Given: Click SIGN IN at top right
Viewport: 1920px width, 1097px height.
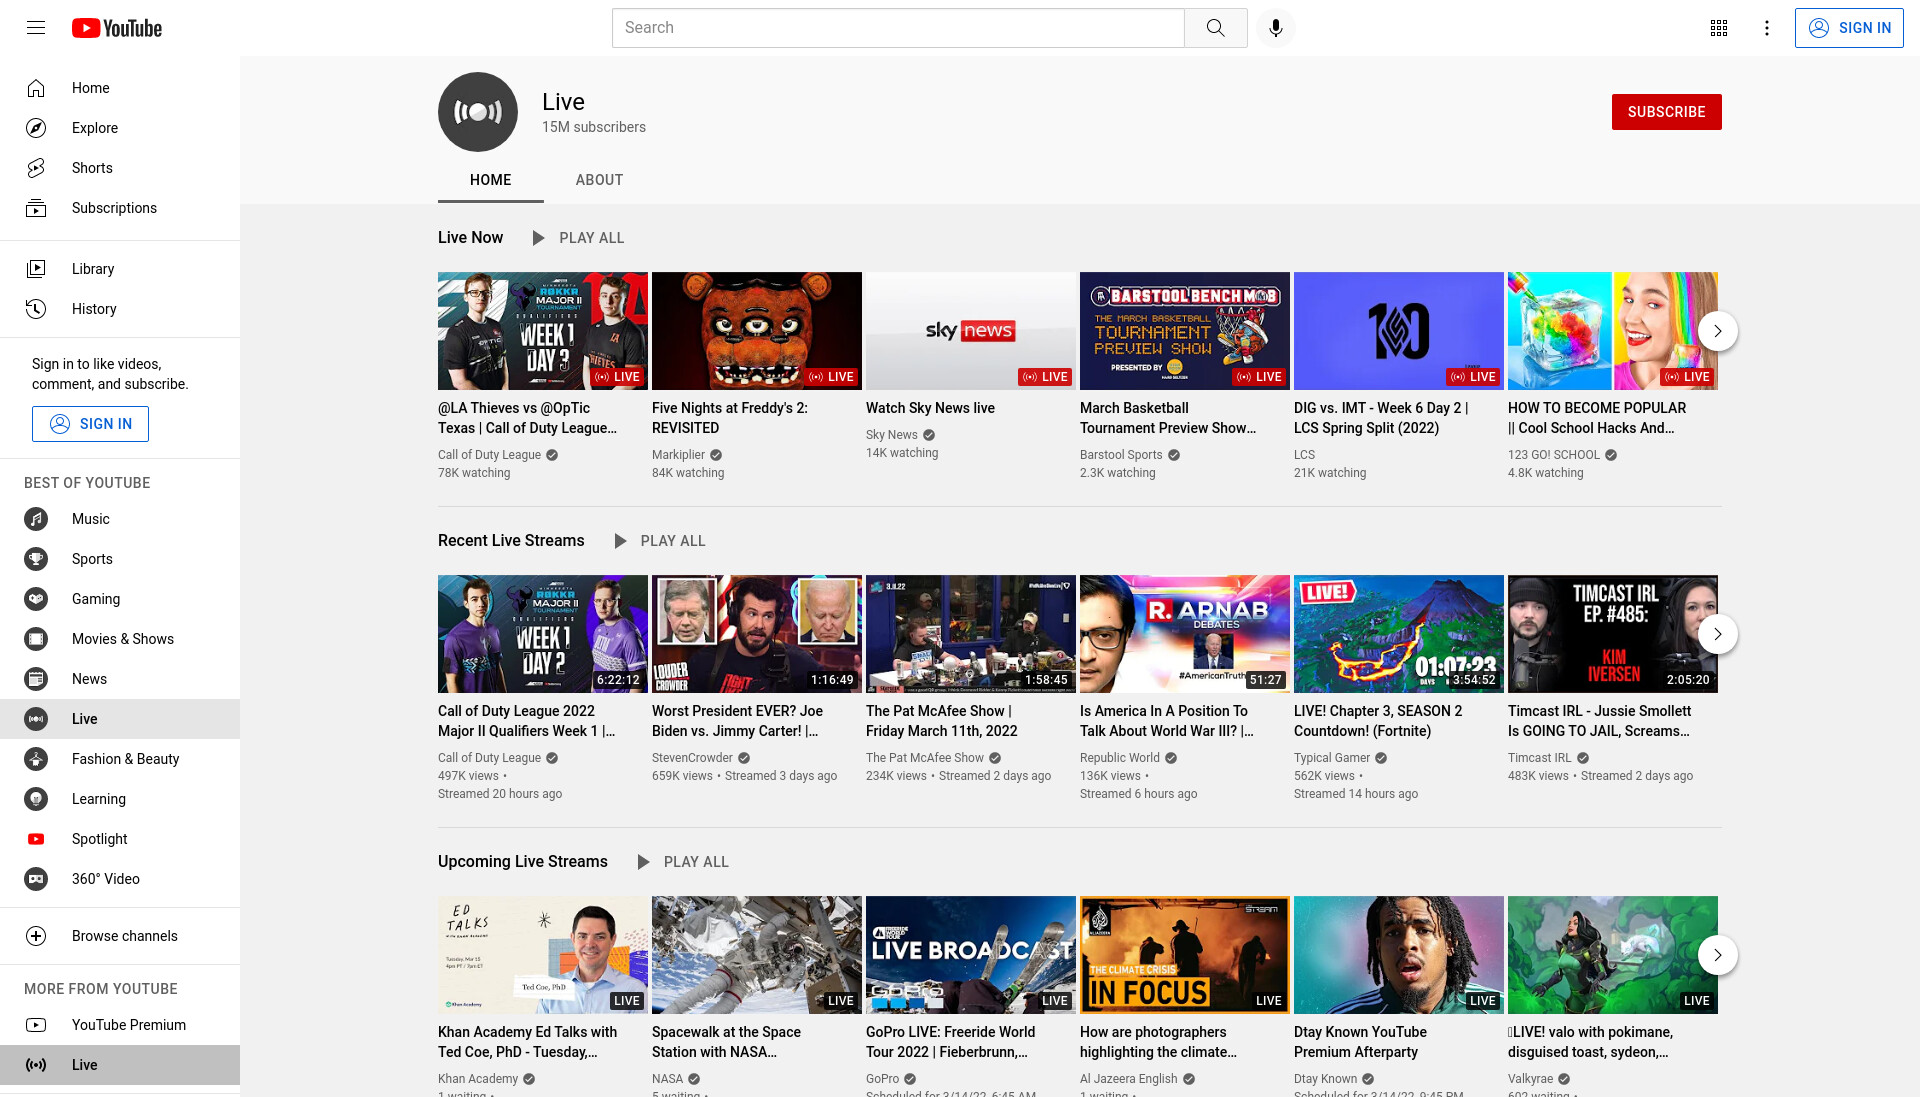Looking at the screenshot, I should (1849, 28).
